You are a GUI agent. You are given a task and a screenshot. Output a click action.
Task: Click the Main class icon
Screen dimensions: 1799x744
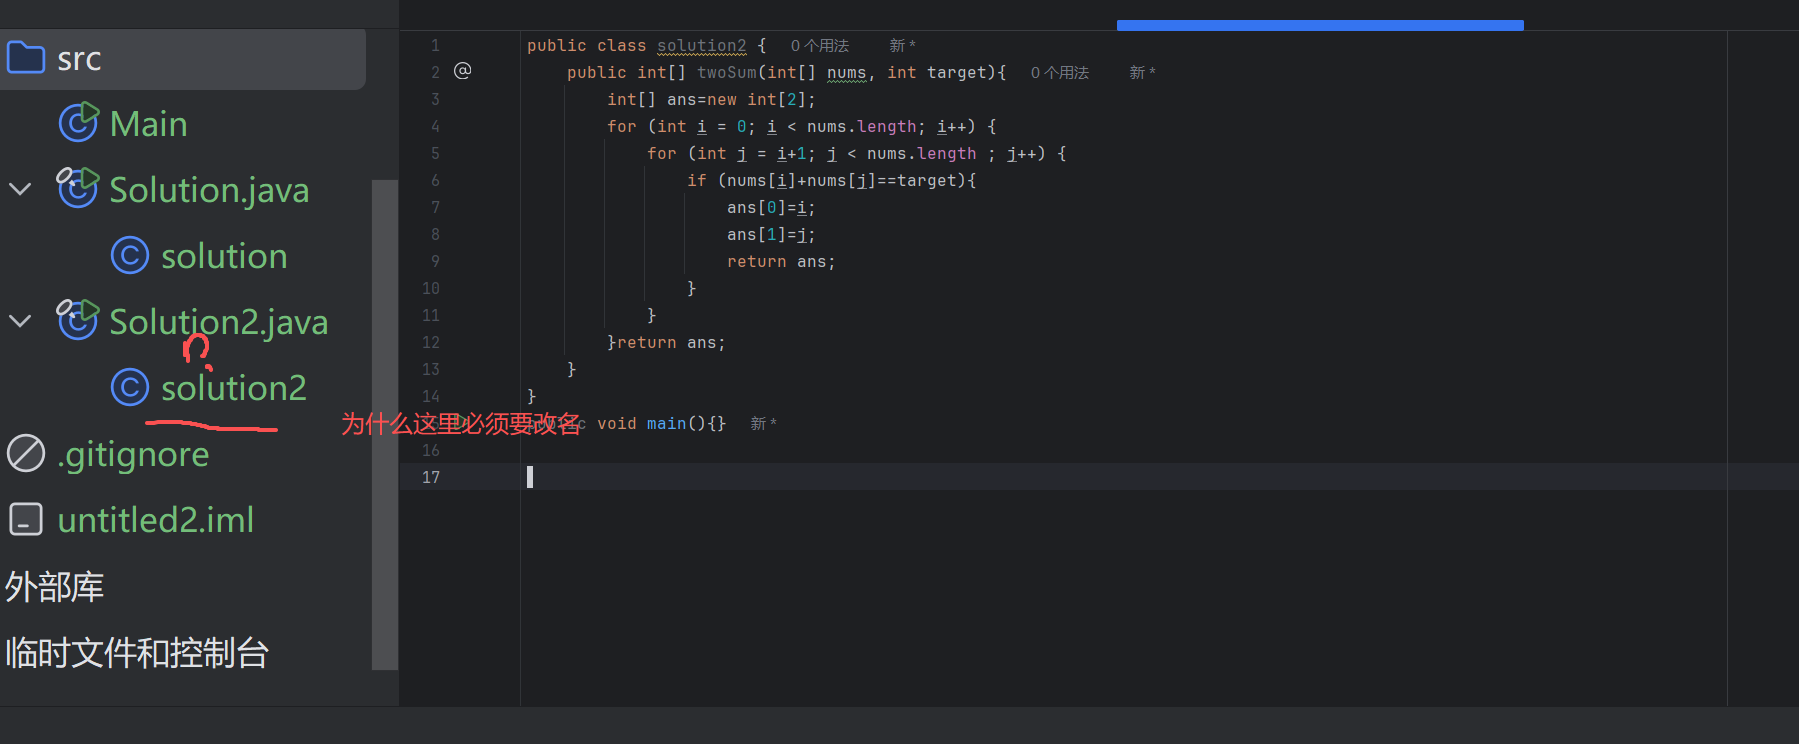tap(78, 123)
